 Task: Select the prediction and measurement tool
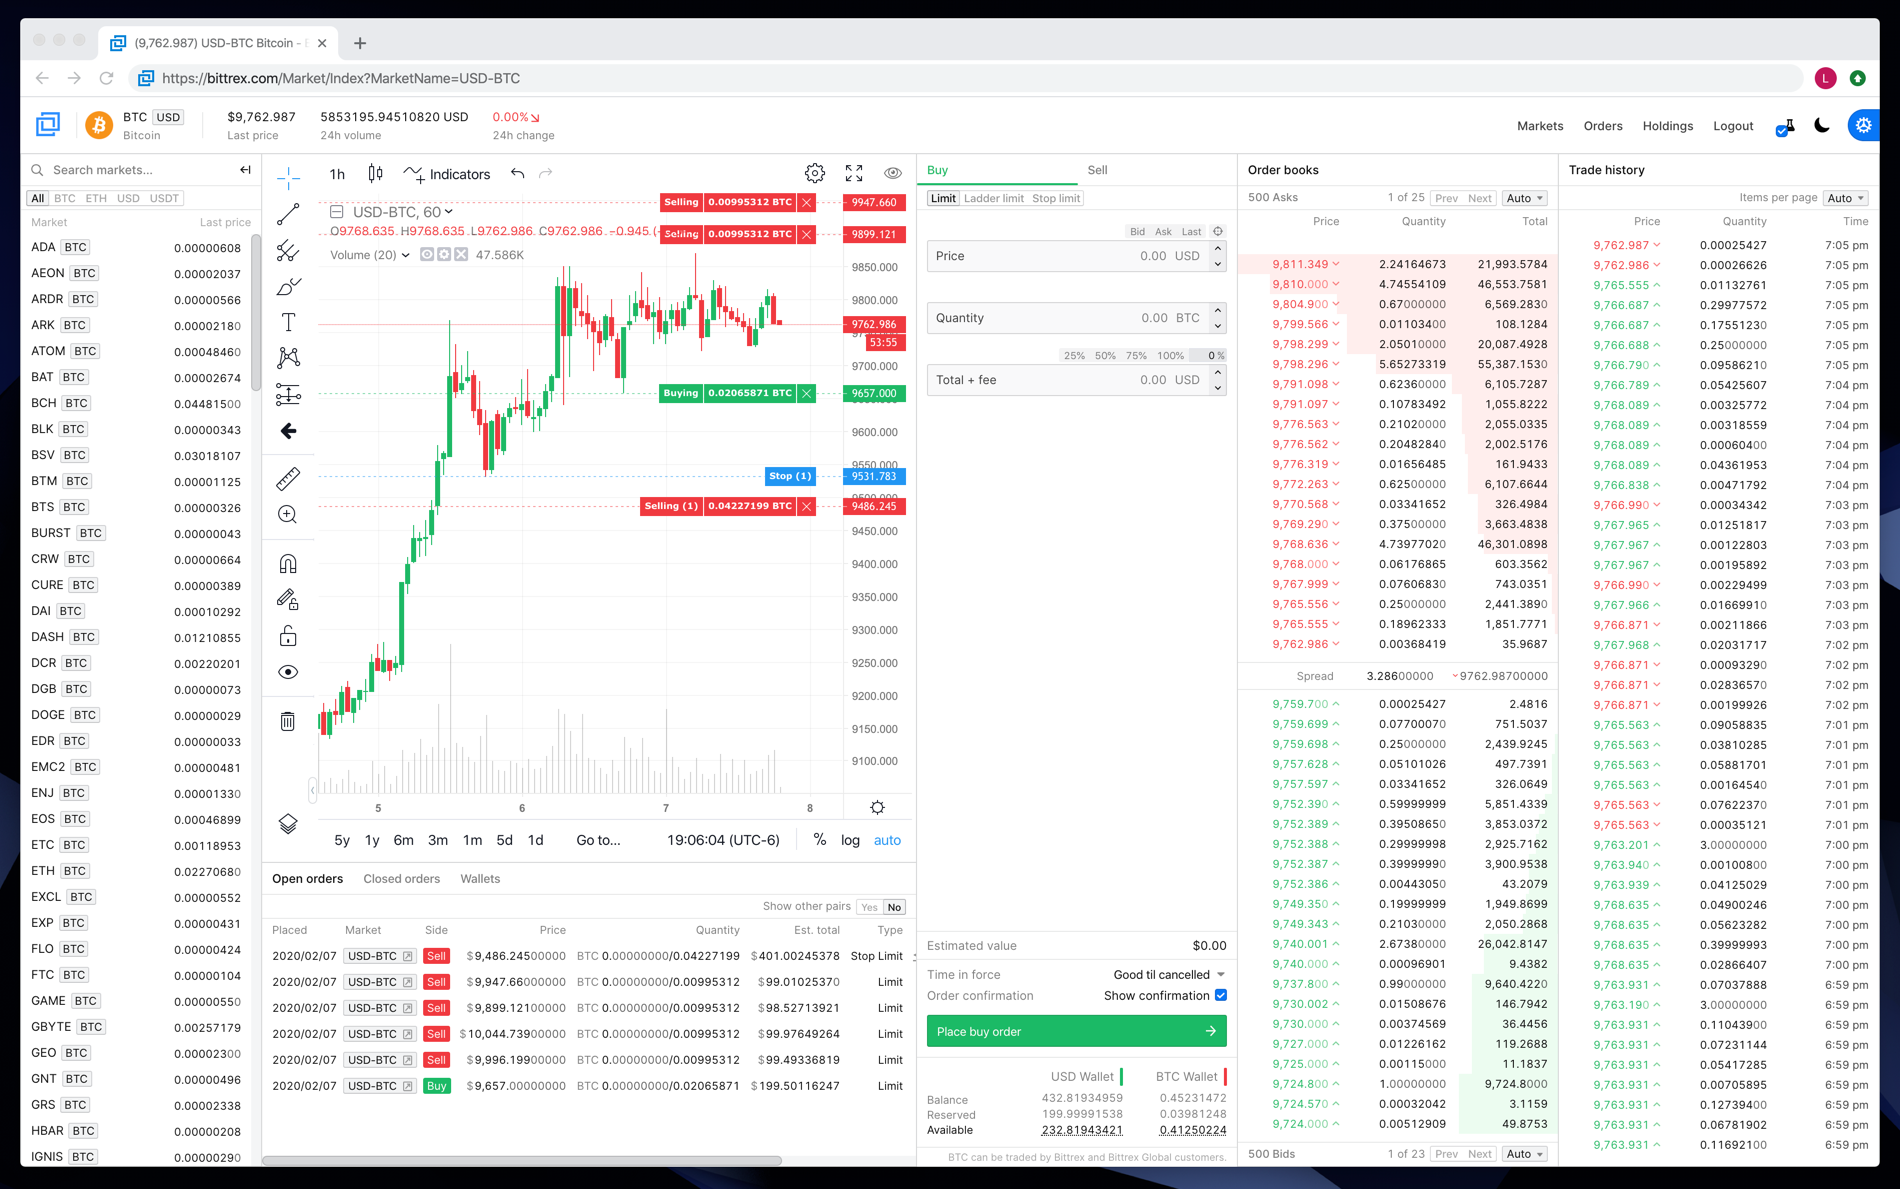click(x=288, y=394)
